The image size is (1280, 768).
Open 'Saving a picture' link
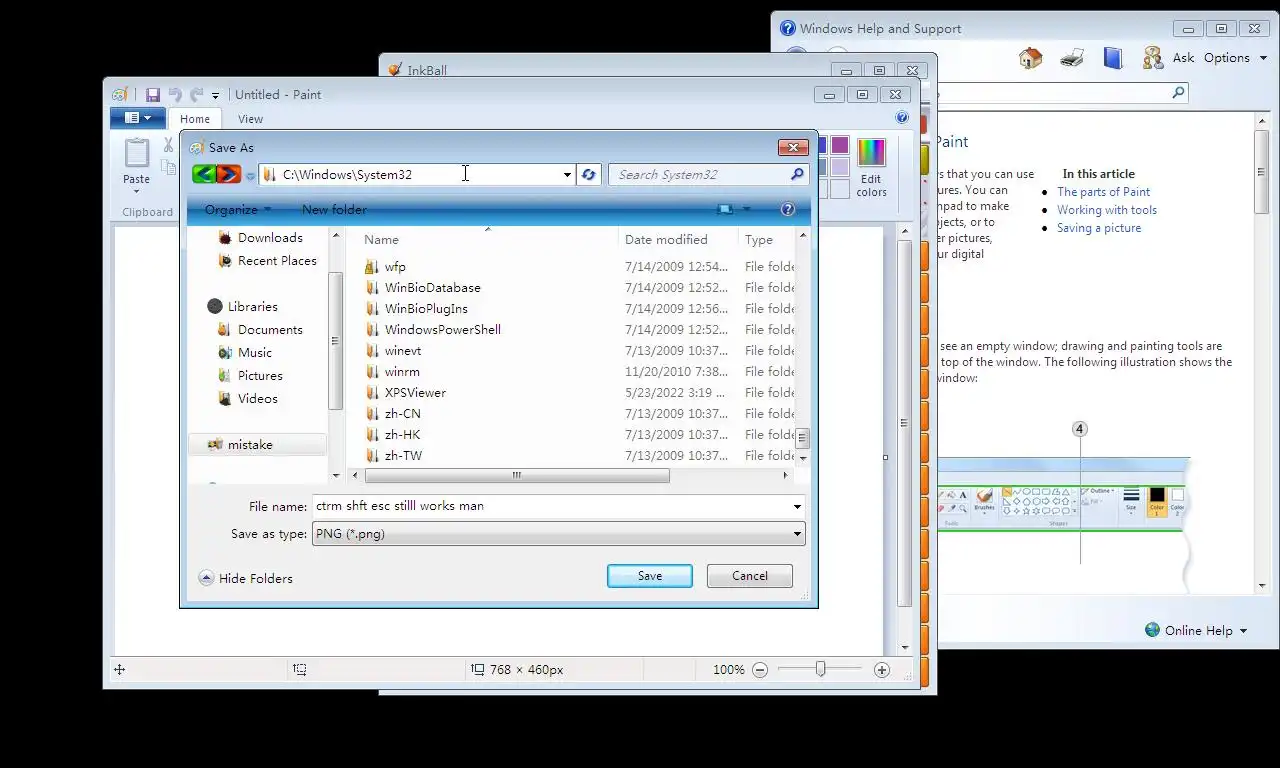click(1099, 228)
